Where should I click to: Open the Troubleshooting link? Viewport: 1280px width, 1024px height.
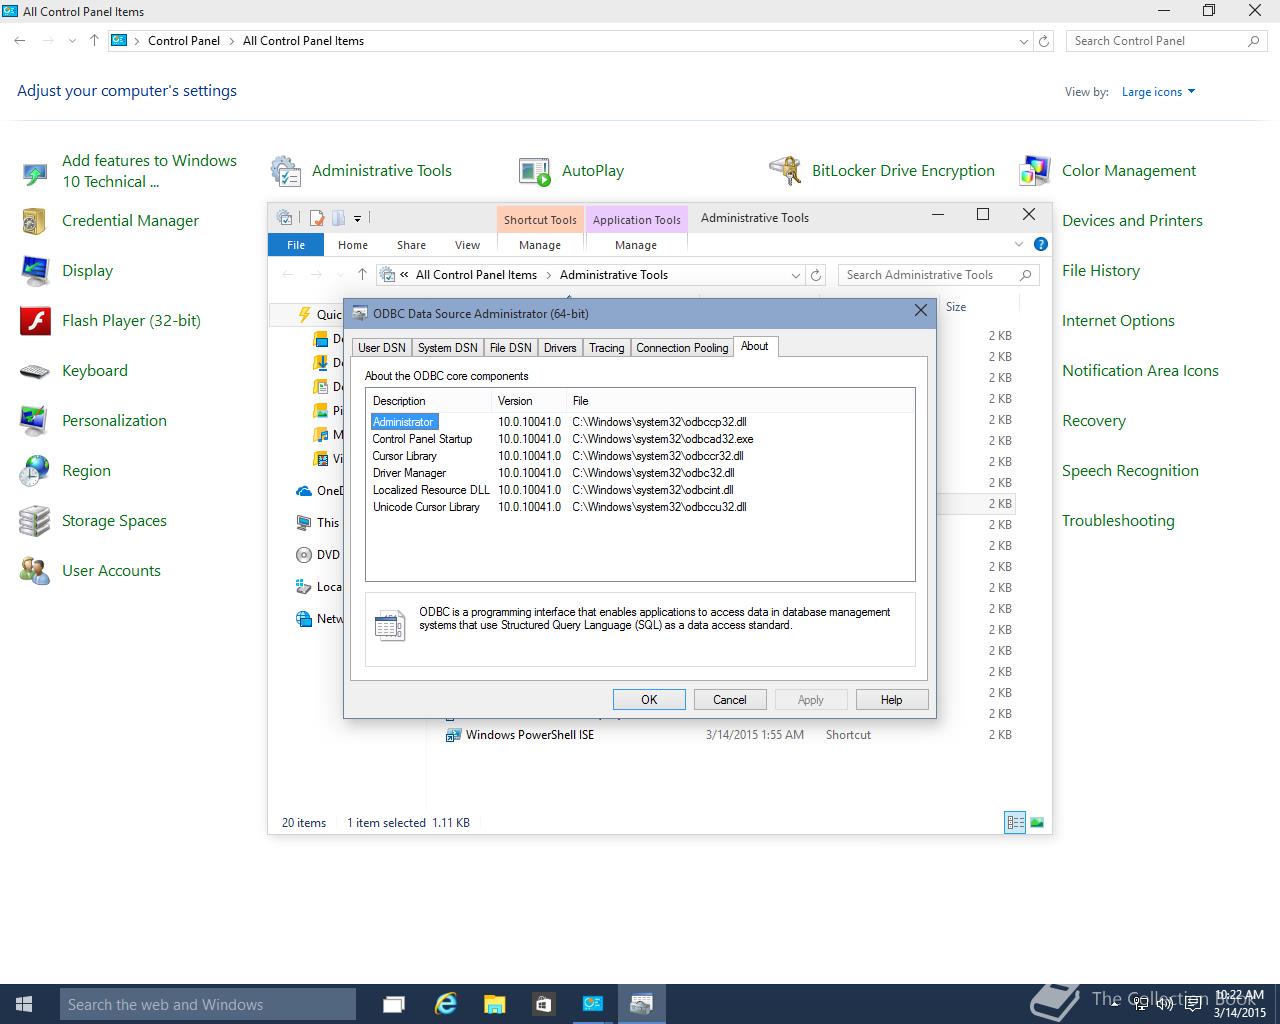pos(1118,521)
